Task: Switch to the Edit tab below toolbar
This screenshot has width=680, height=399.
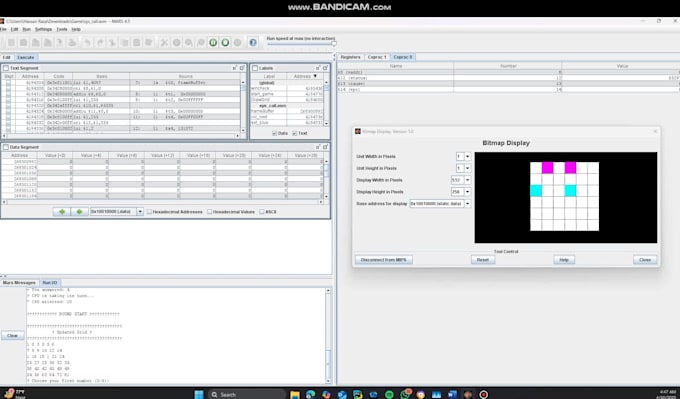Action: tap(7, 57)
